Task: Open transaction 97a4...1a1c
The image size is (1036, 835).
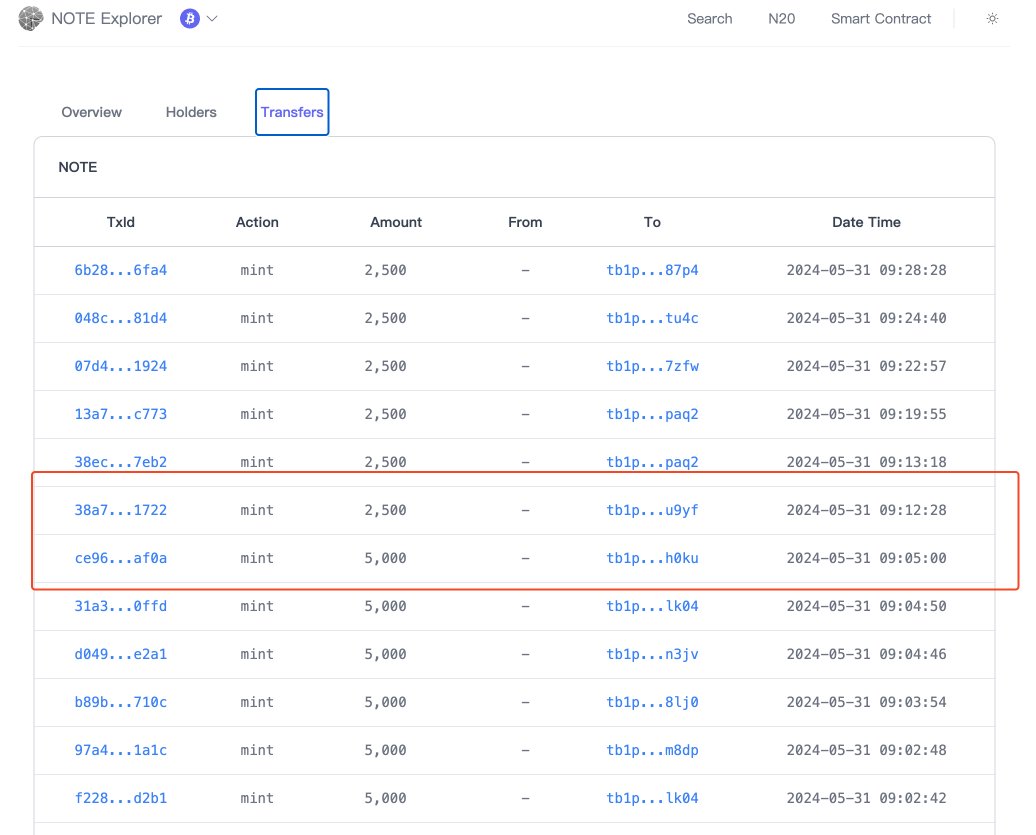Action: 120,750
